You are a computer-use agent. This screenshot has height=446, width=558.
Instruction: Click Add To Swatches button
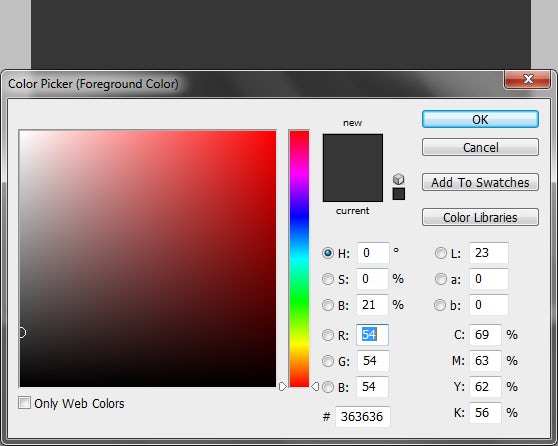tap(480, 182)
